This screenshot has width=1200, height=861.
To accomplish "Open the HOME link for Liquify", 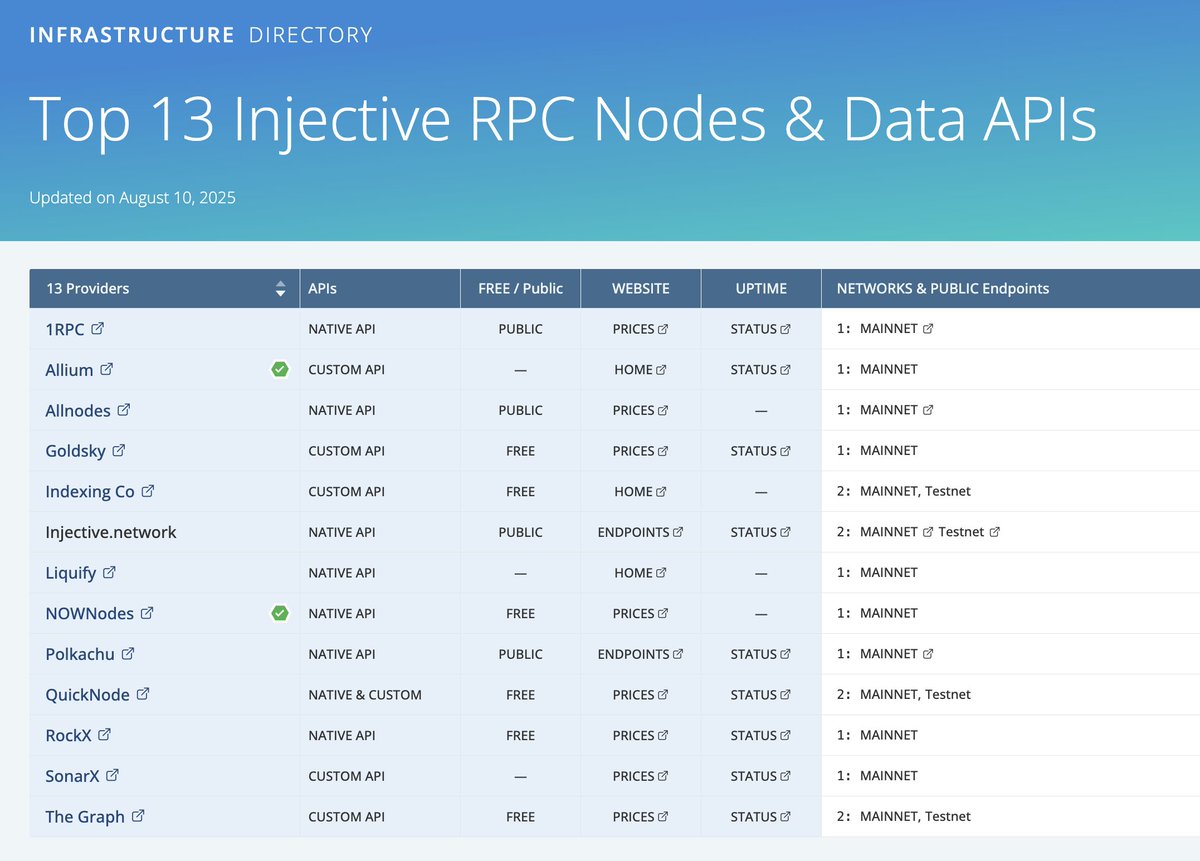I will 640,573.
